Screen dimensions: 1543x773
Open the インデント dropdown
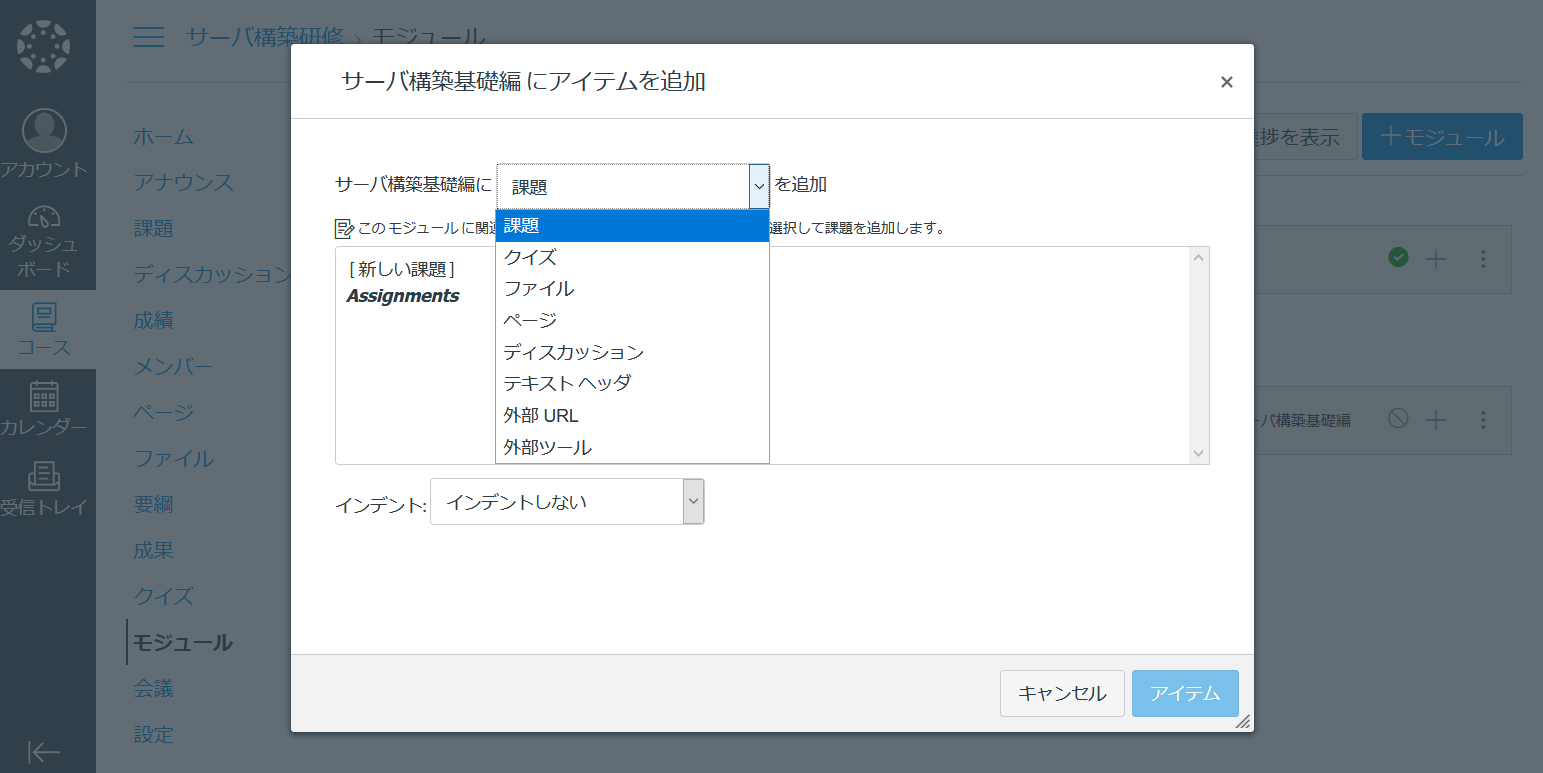coord(567,501)
